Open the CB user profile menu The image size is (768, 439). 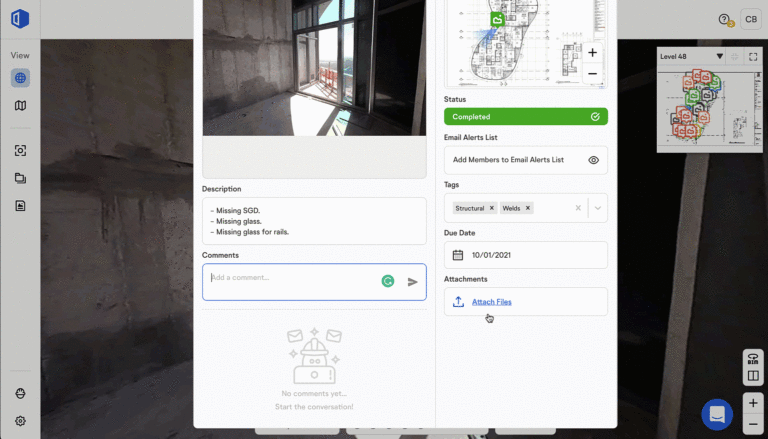point(750,19)
